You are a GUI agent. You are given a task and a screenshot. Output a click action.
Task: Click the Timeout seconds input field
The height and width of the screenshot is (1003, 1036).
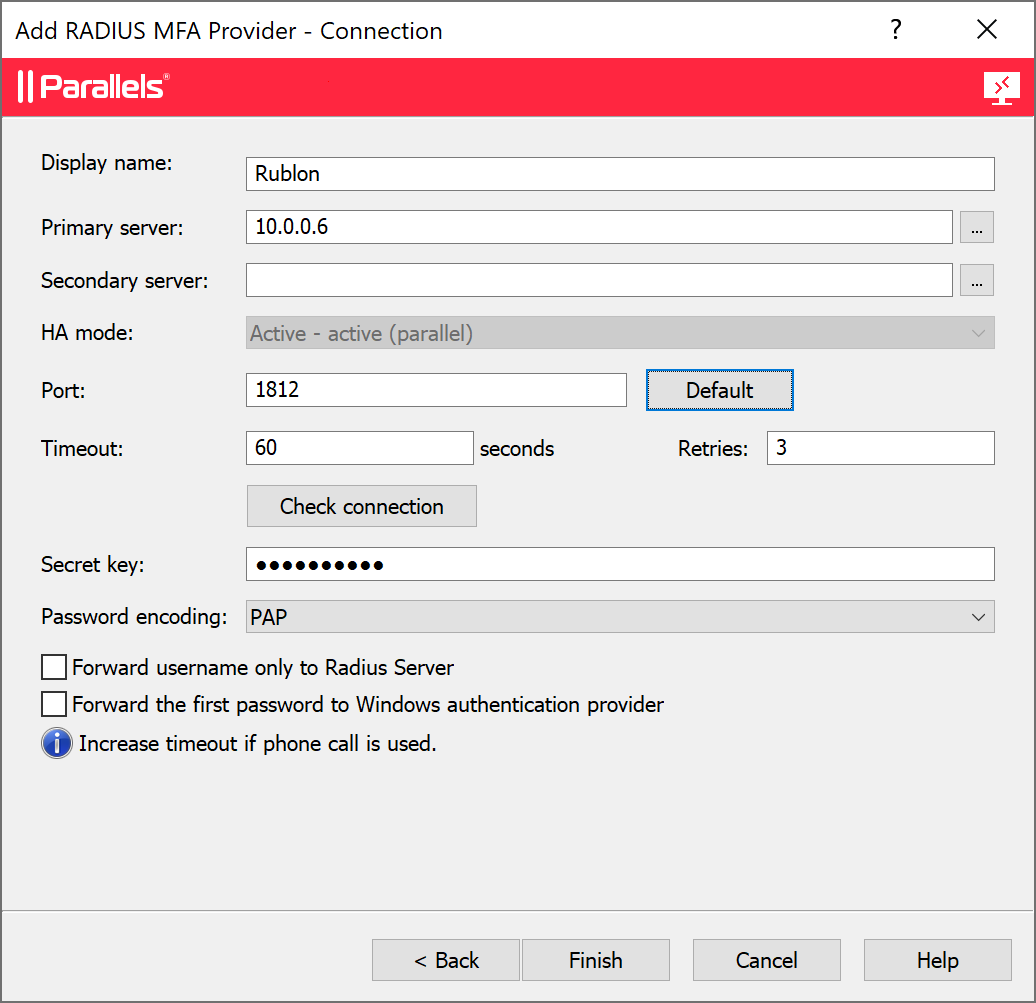[x=359, y=448]
